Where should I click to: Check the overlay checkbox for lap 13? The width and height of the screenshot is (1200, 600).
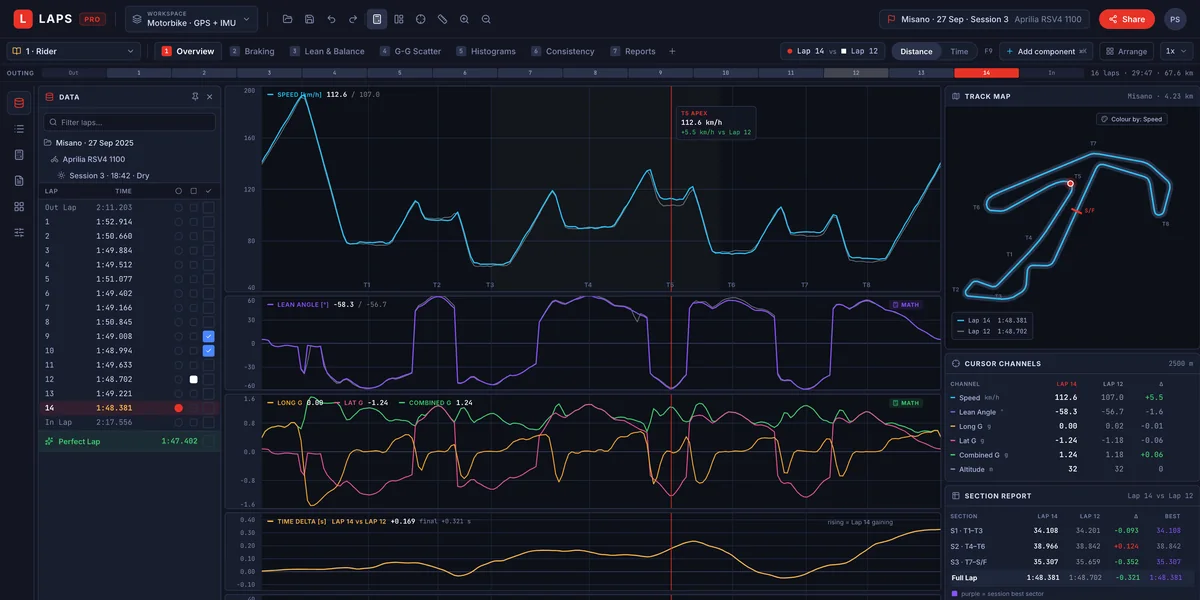tap(208, 394)
